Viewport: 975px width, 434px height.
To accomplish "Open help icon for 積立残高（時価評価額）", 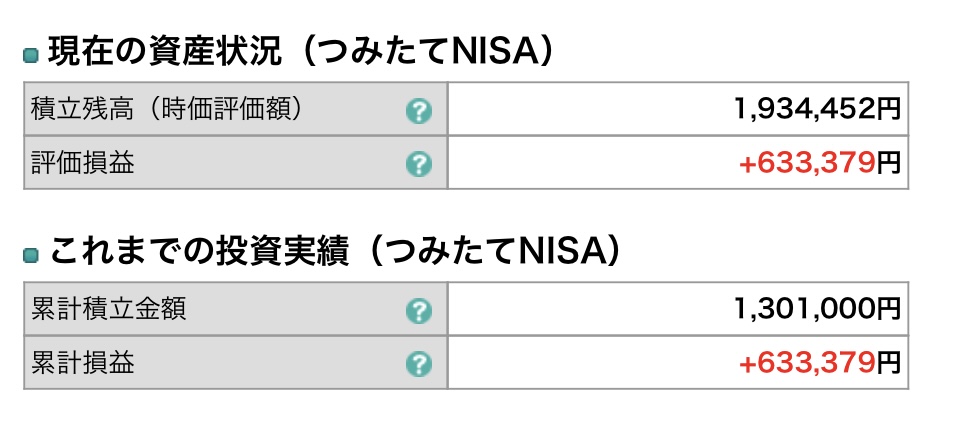I will [x=418, y=111].
